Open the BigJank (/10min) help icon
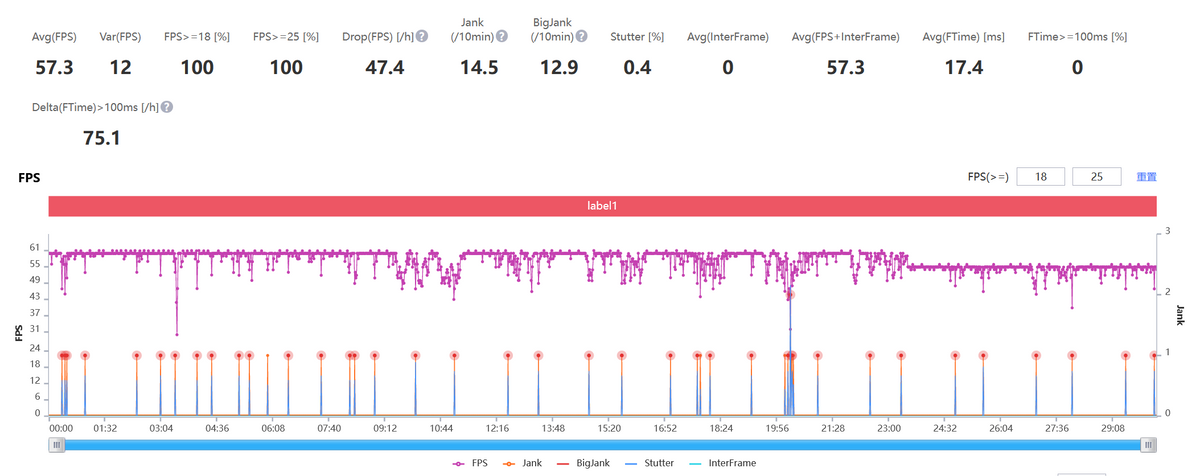Screen dimensions: 1200x476 pos(581,36)
